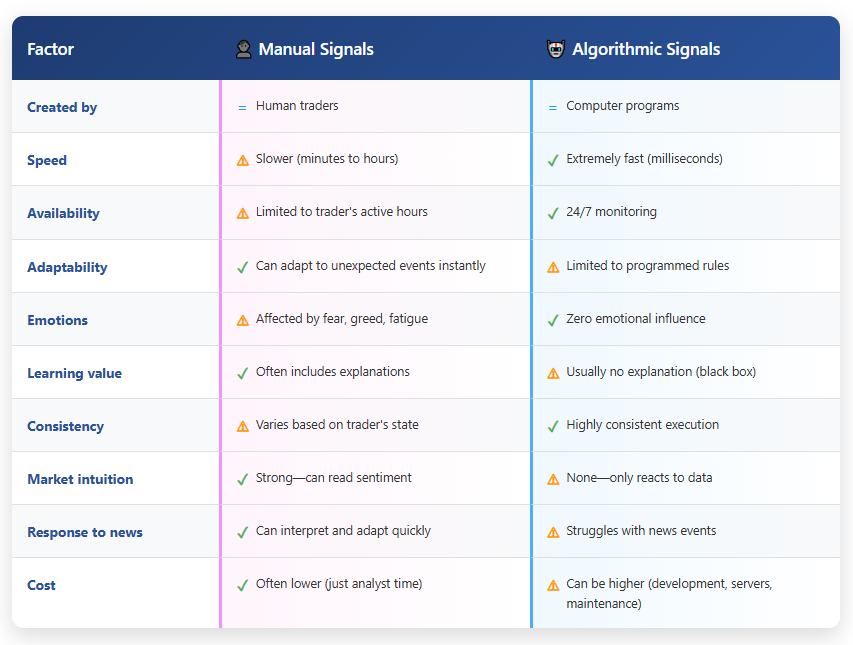Screen dimensions: 853x645
Task: Click the Adaptability row label
Action: point(67,267)
